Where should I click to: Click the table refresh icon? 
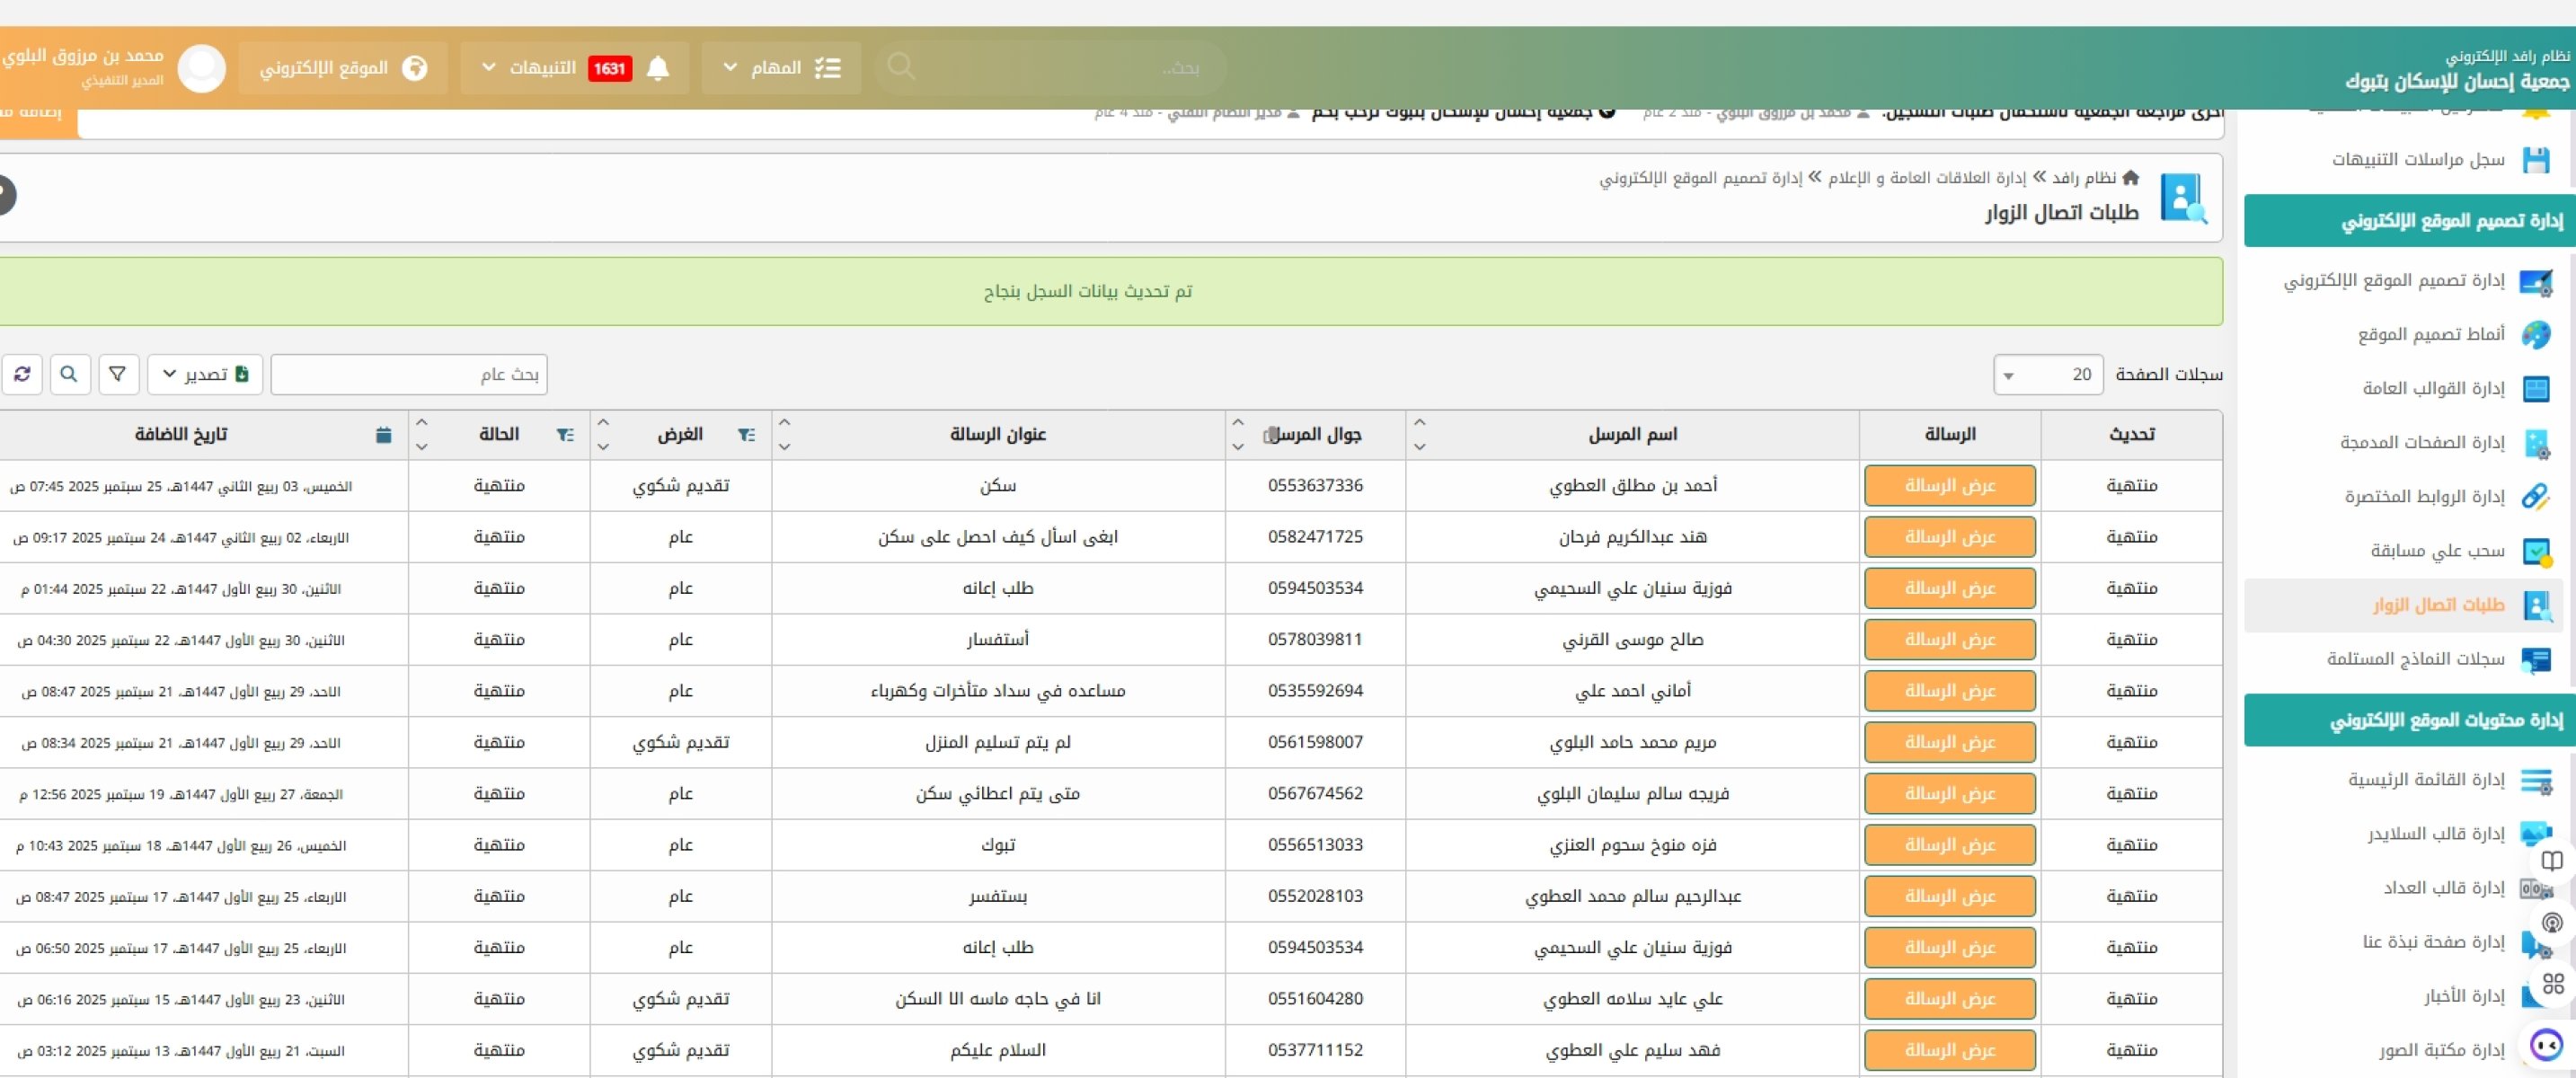coord(22,374)
